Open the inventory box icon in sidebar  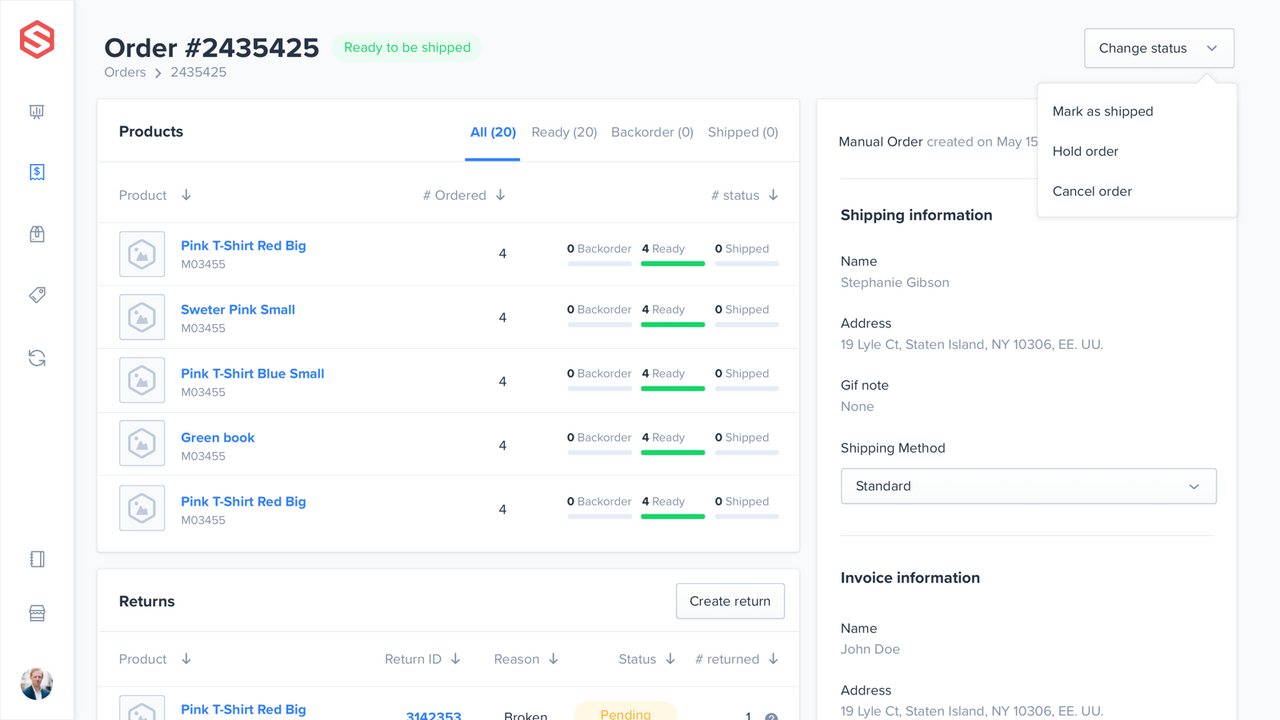(x=37, y=234)
